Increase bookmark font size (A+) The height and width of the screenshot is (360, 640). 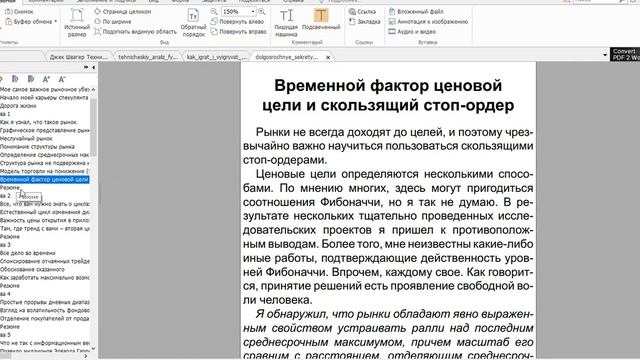46,79
